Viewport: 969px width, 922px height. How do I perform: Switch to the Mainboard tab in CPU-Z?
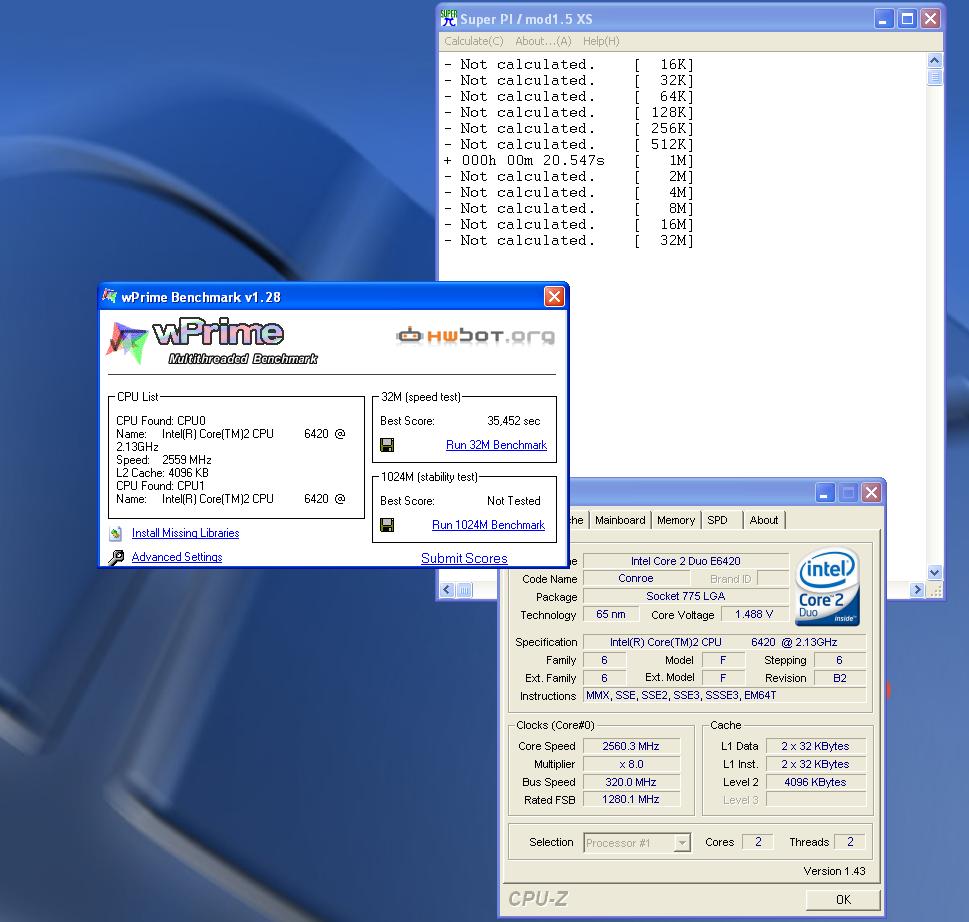click(620, 520)
